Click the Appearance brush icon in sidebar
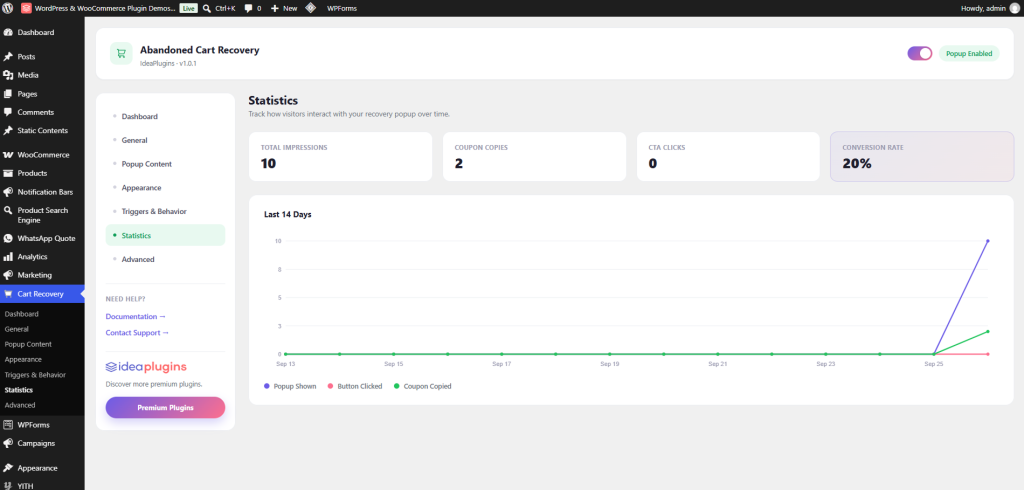 coord(8,468)
